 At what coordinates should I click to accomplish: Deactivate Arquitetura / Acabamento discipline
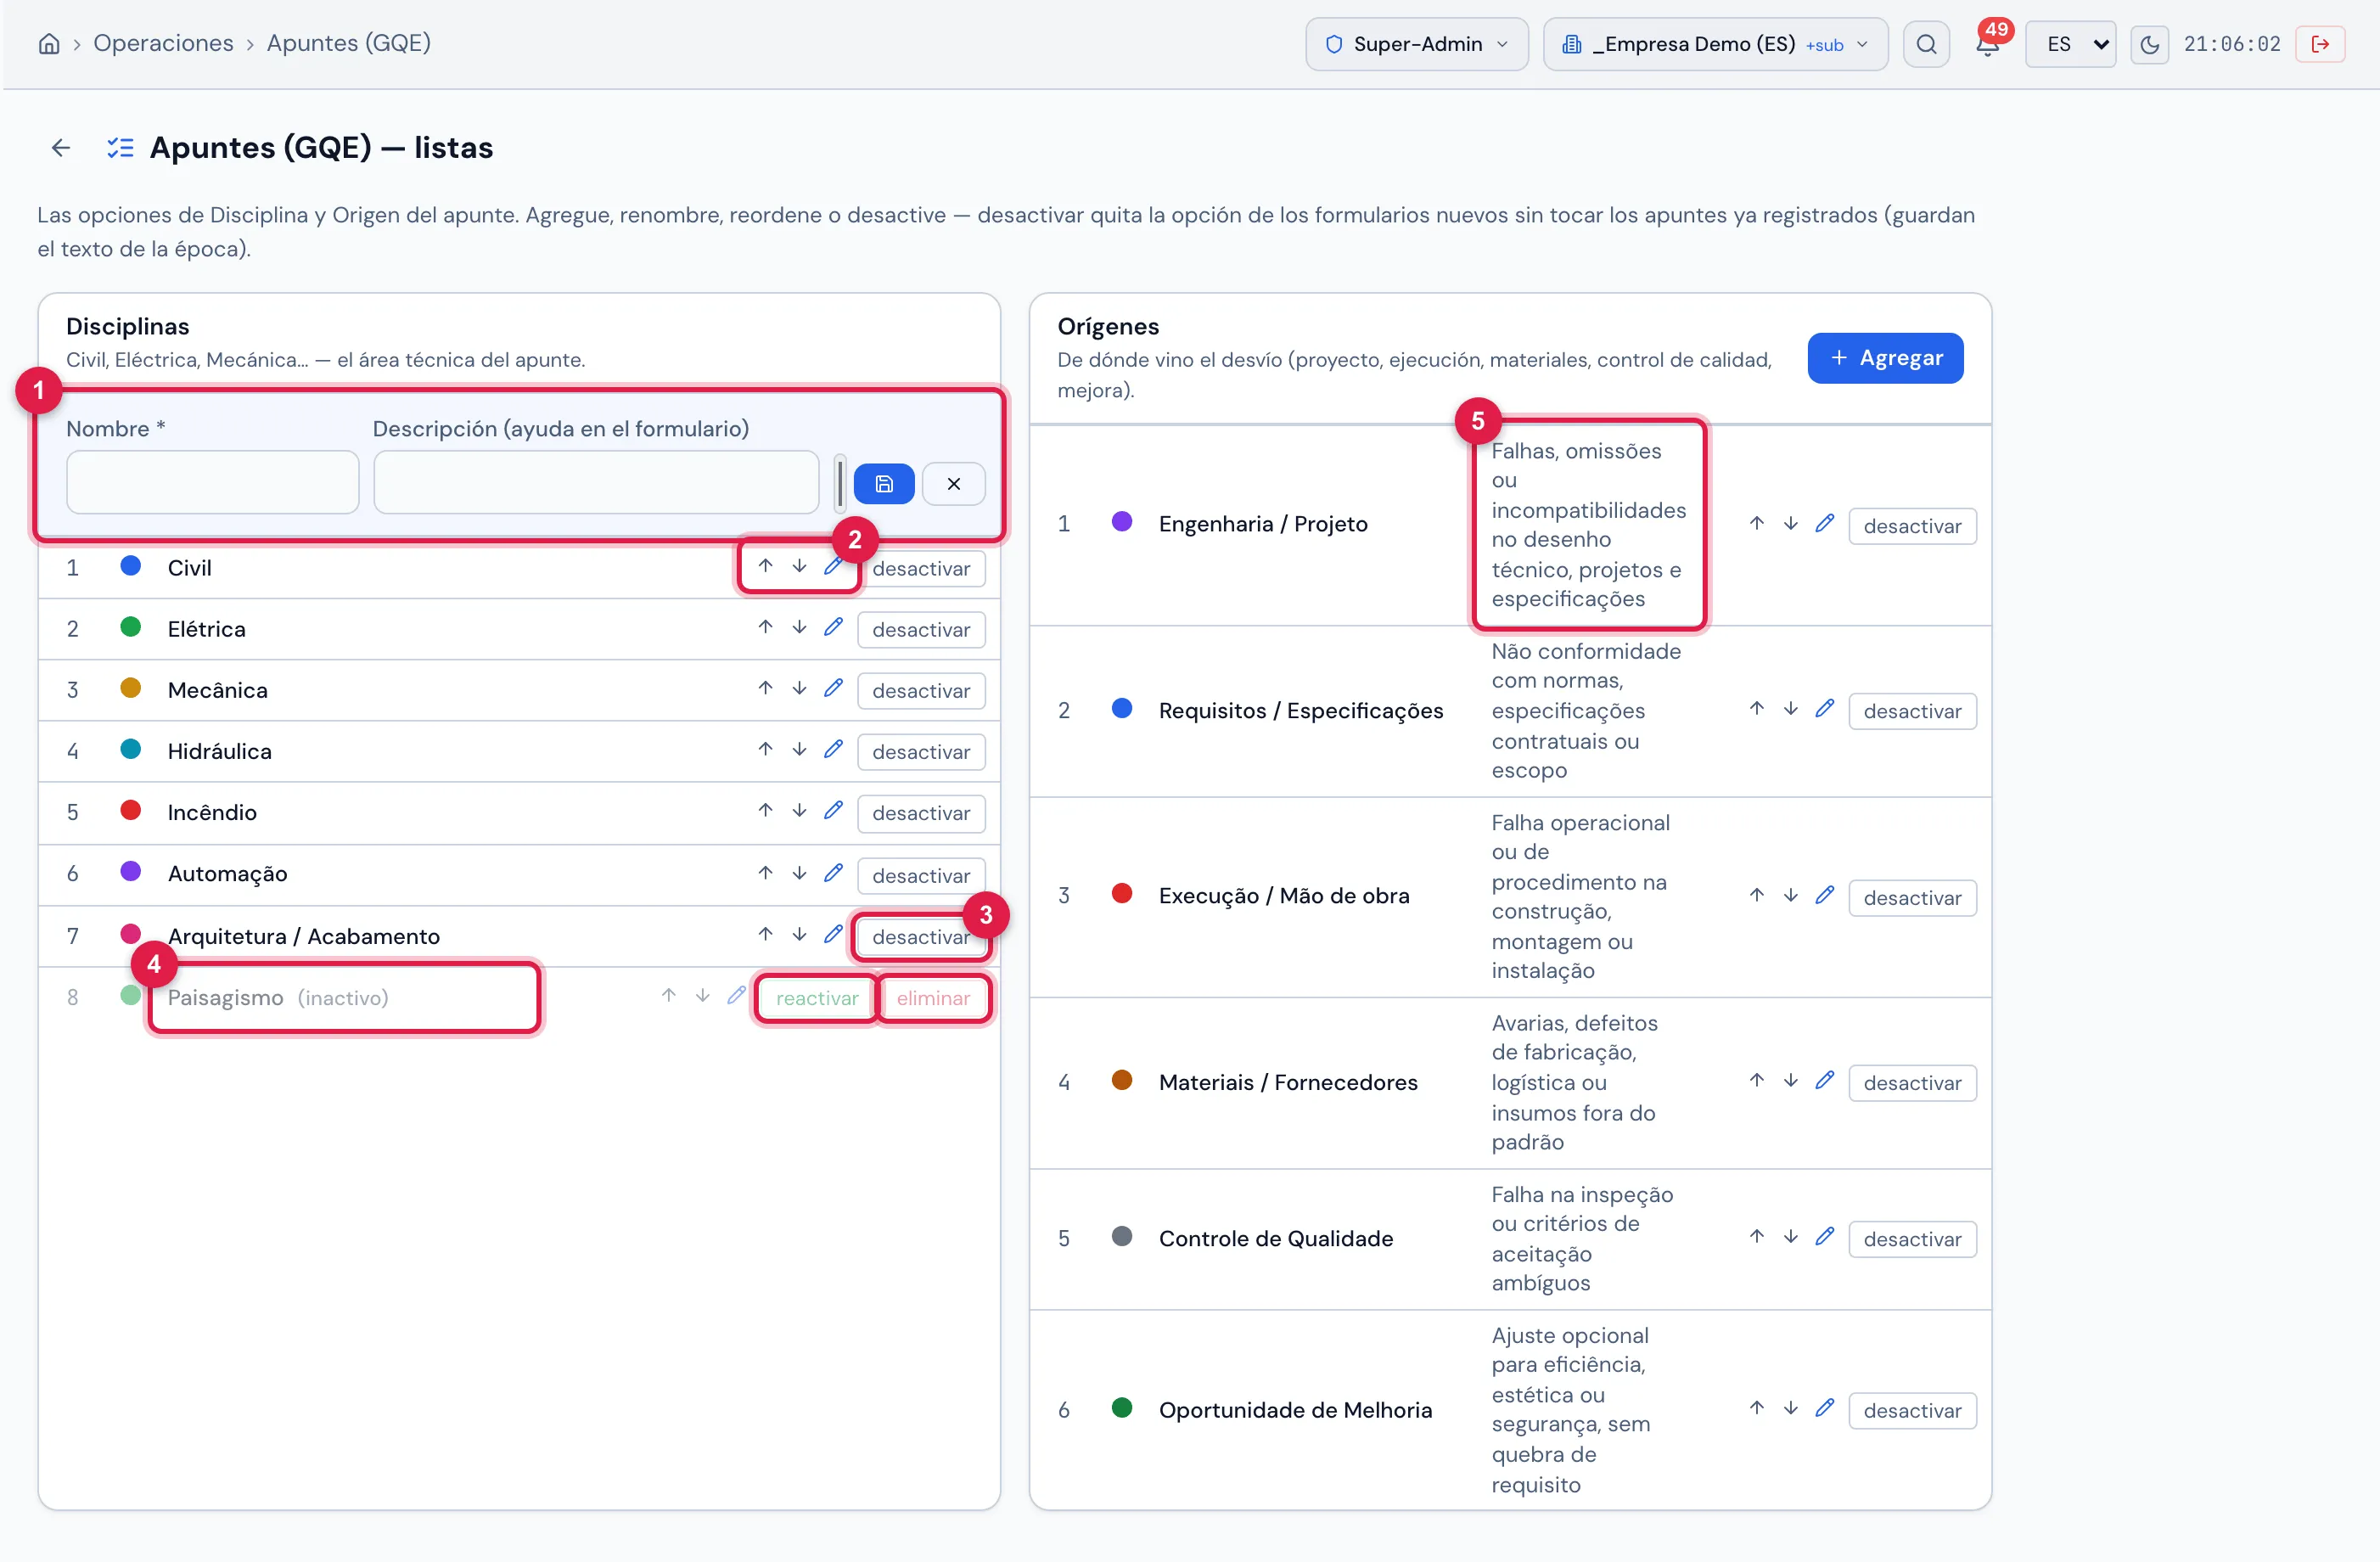tap(921, 937)
